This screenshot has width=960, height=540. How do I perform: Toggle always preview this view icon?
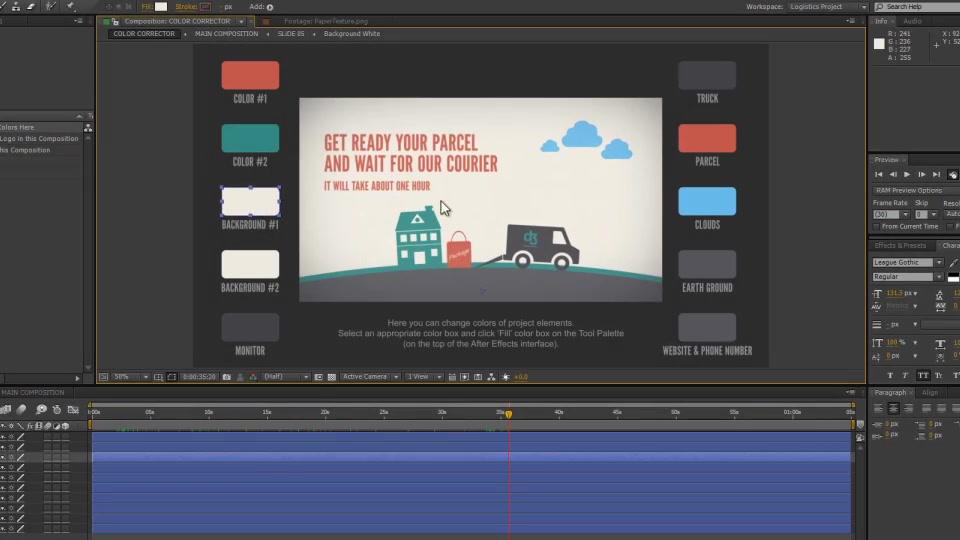103,377
